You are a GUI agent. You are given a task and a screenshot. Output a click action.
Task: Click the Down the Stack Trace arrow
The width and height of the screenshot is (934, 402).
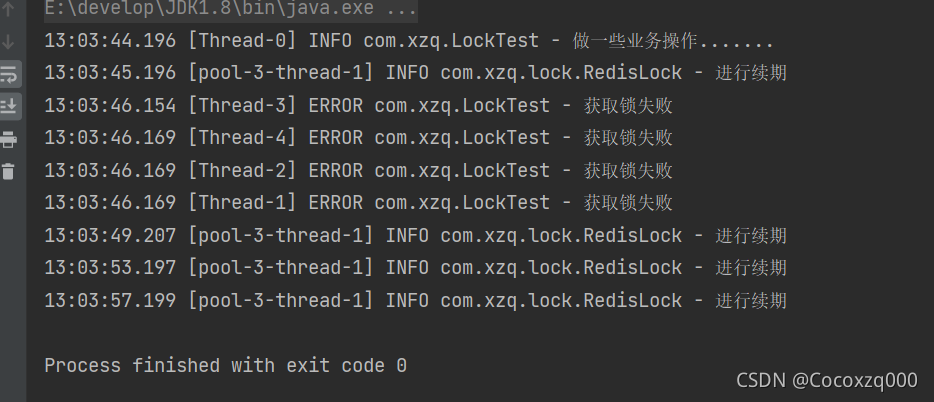click(x=8, y=42)
